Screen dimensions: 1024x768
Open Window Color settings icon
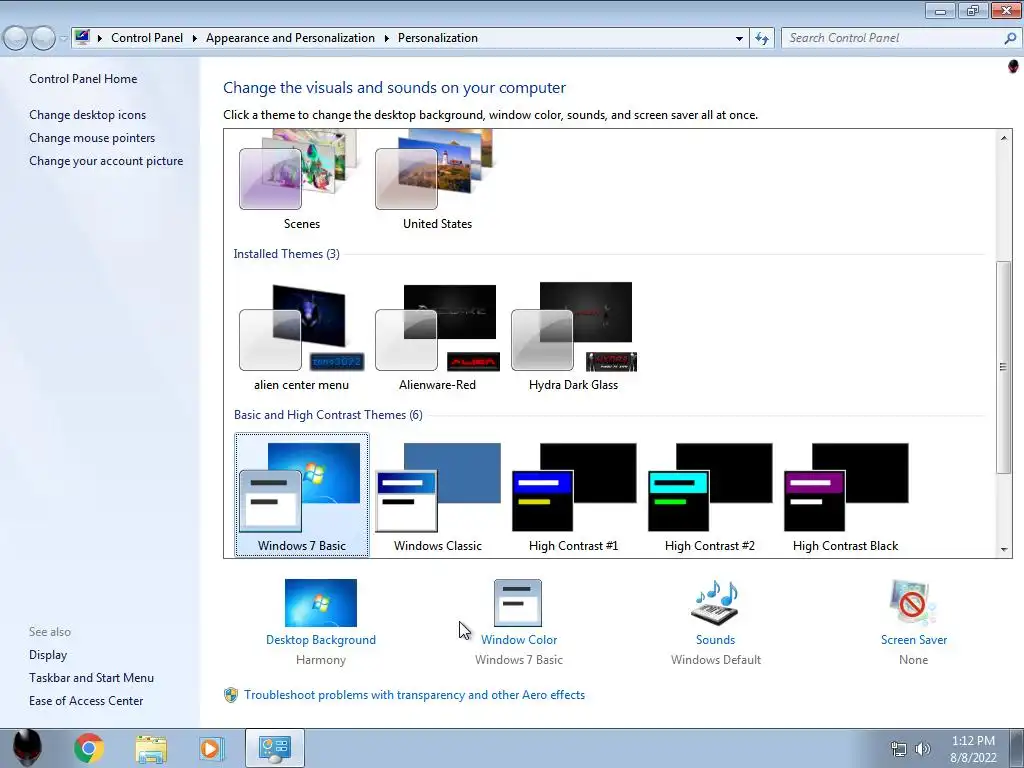[518, 603]
